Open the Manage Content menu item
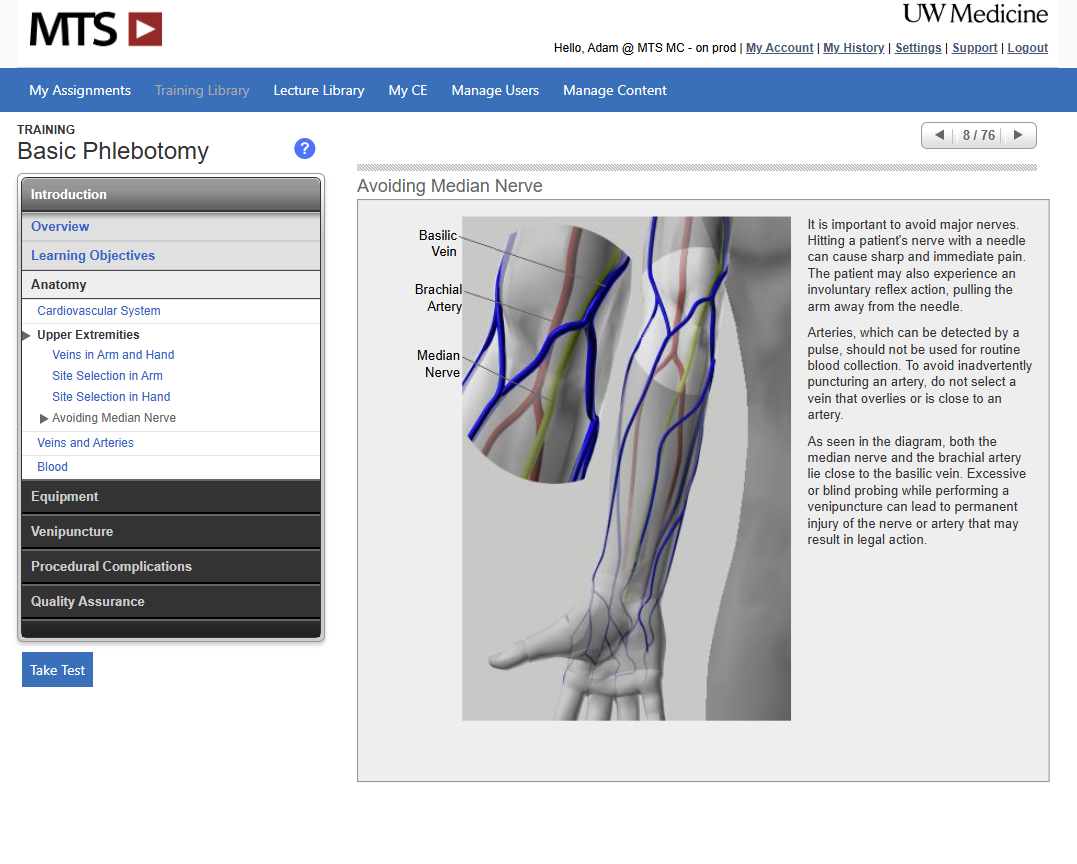Viewport: 1077px width, 864px height. click(615, 90)
